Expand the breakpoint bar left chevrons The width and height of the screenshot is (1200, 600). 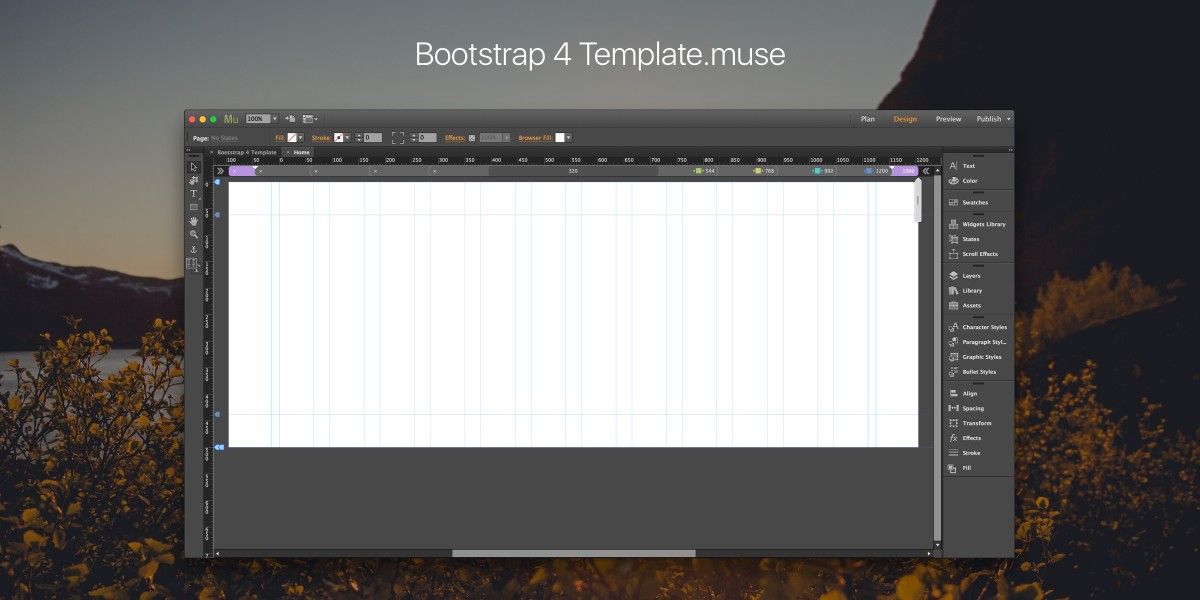(220, 171)
